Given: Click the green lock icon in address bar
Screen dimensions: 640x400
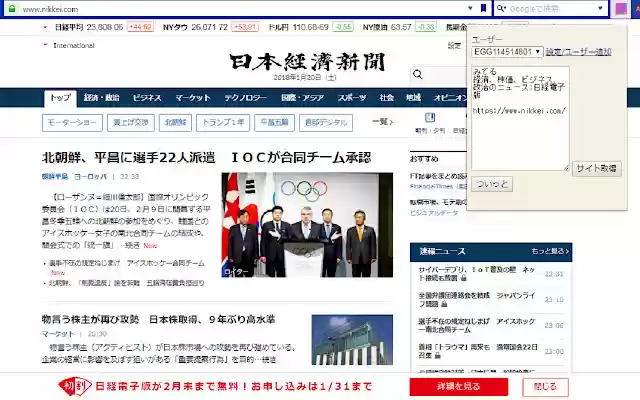Looking at the screenshot, I should tap(12, 9).
